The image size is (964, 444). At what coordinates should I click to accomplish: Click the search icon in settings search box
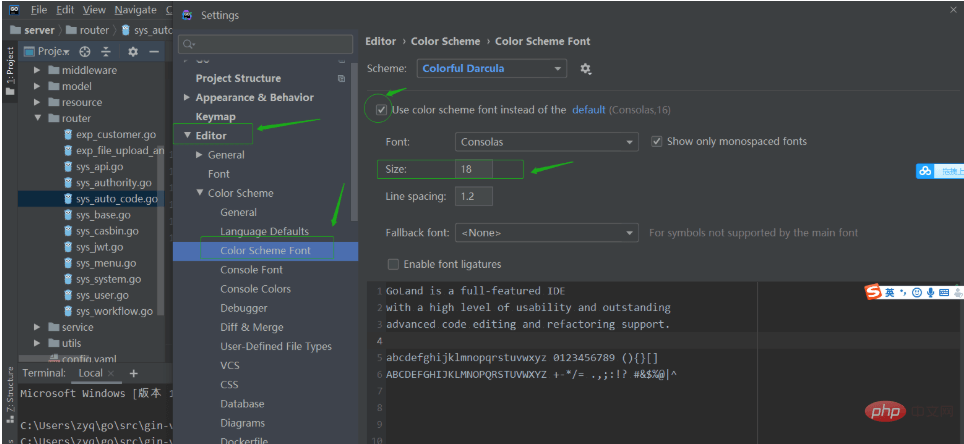coord(189,44)
